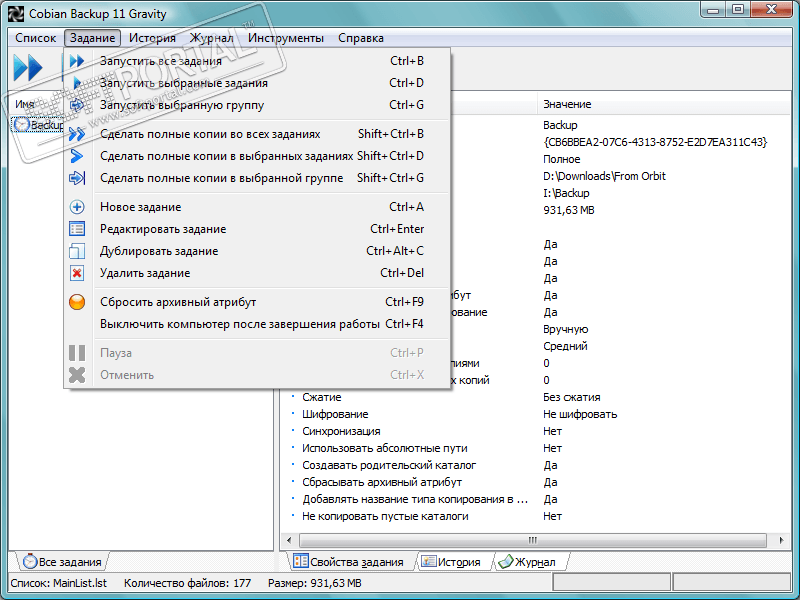Click the icon beside Запустить выбранные задания
This screenshot has height=600, width=800.
click(77, 83)
